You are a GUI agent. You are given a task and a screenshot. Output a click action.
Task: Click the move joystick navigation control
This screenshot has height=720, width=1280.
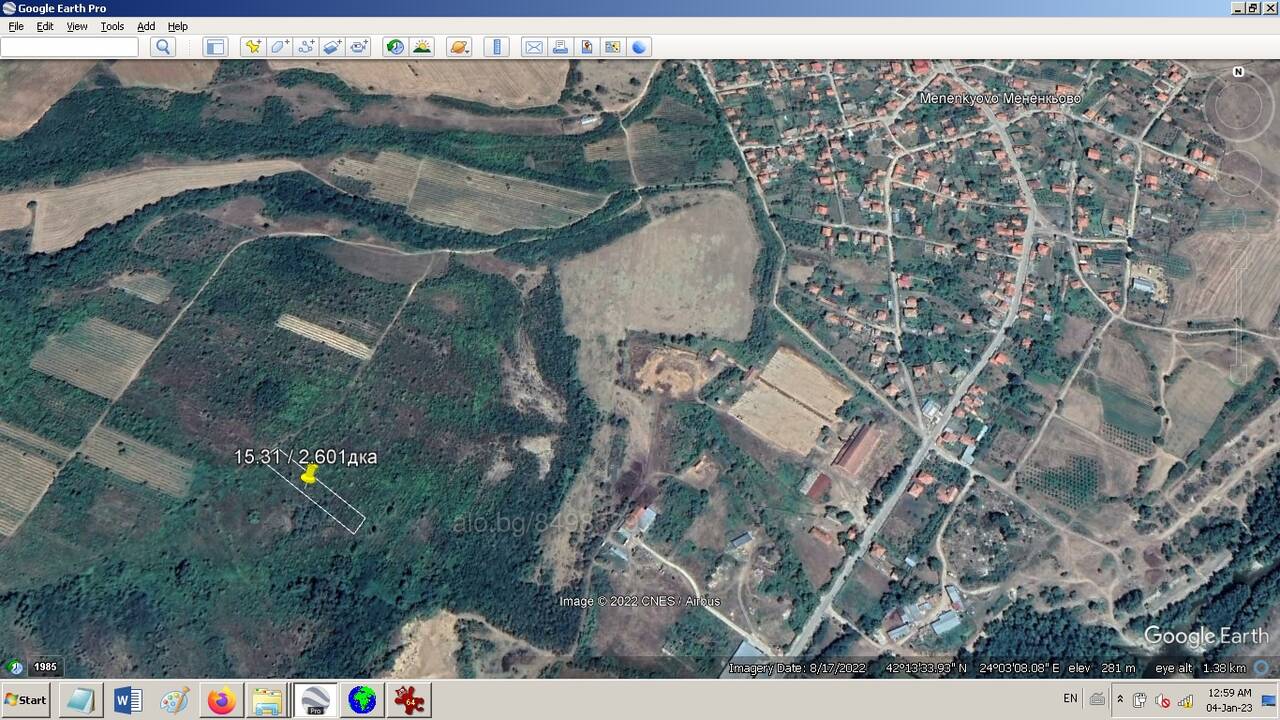(1240, 173)
